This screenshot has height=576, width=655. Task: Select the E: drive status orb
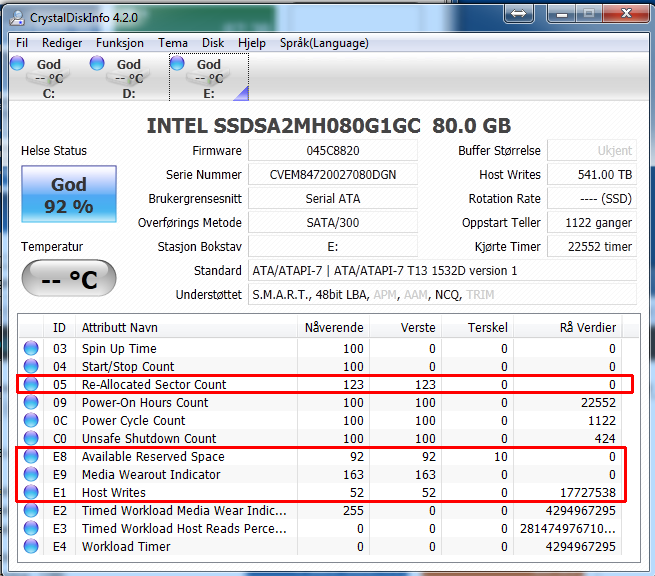pyautogui.click(x=178, y=64)
